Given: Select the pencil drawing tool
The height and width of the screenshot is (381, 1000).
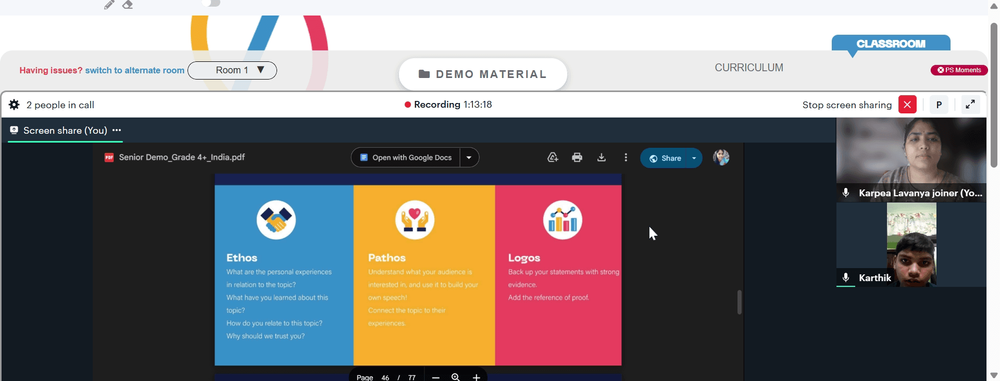Looking at the screenshot, I should point(109,4).
